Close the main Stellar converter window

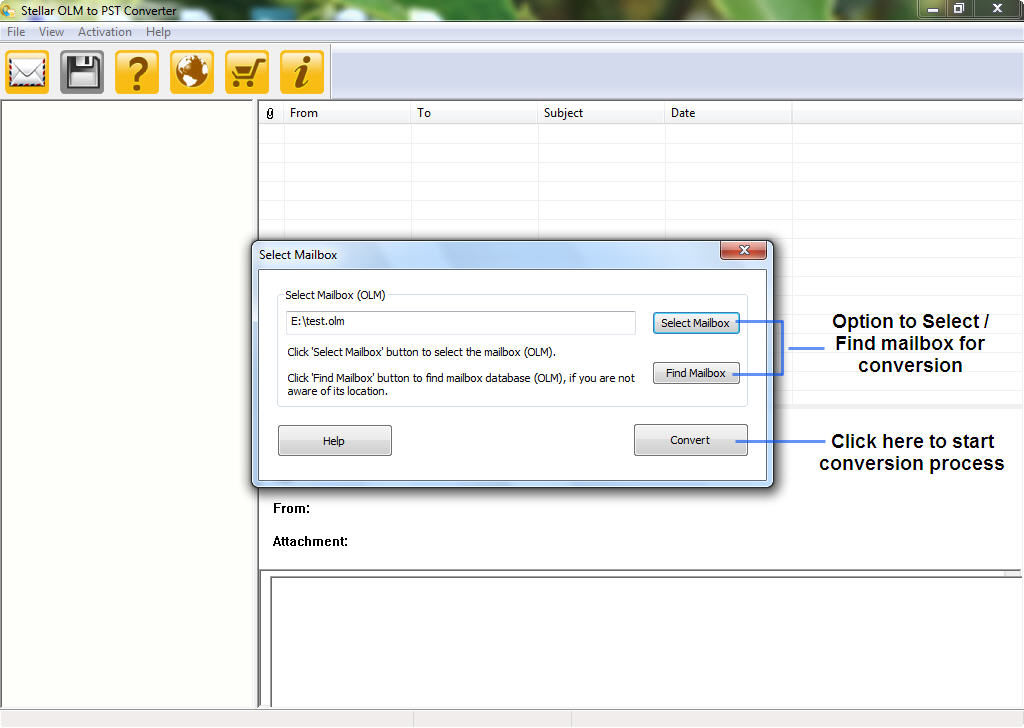997,9
